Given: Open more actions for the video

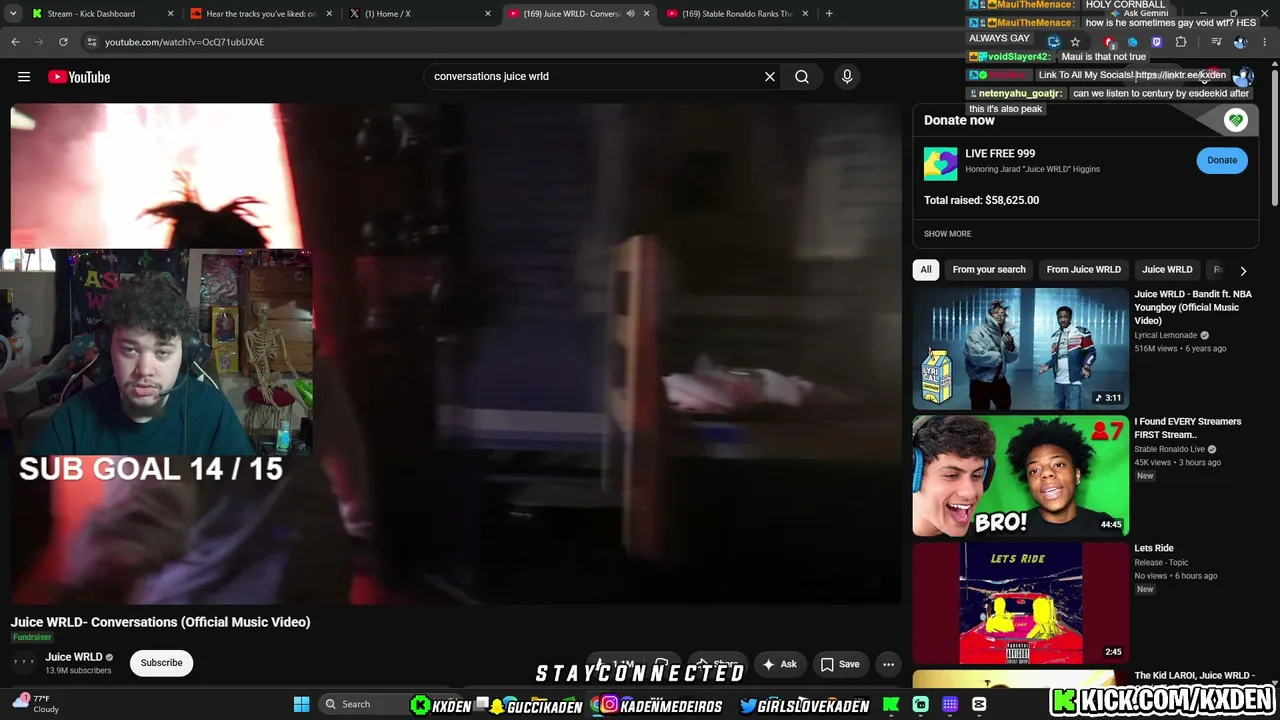Looking at the screenshot, I should pyautogui.click(x=888, y=664).
